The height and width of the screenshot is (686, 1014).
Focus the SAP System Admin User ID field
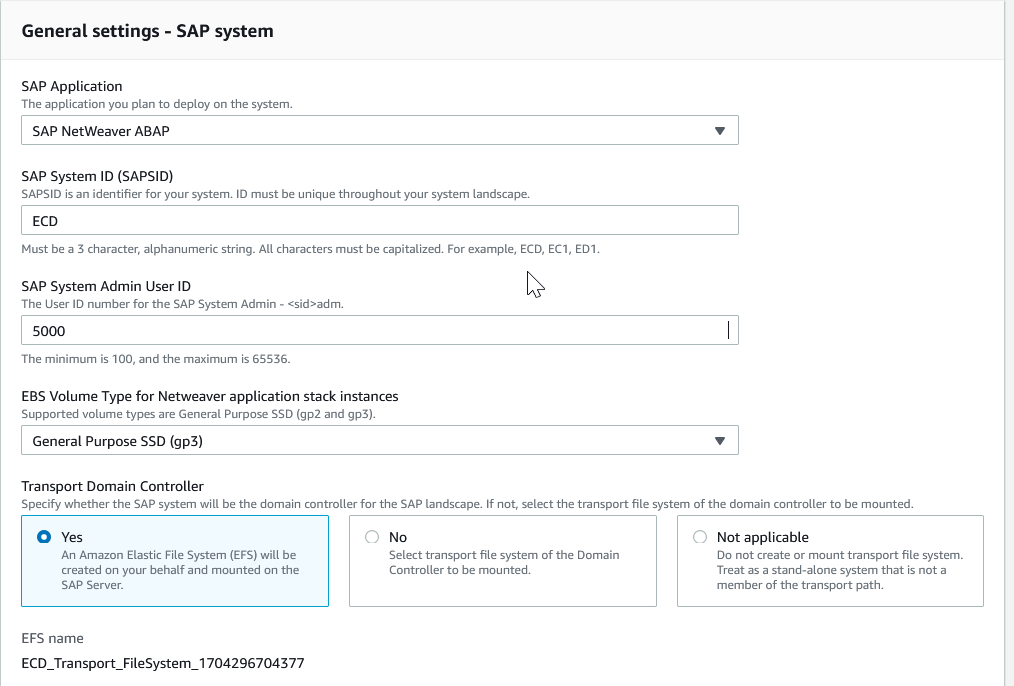(380, 330)
